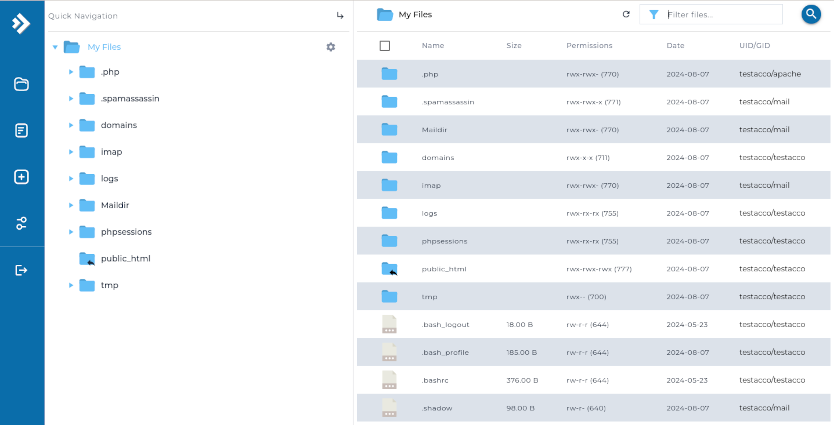Click the Filter files input field

coord(722,15)
